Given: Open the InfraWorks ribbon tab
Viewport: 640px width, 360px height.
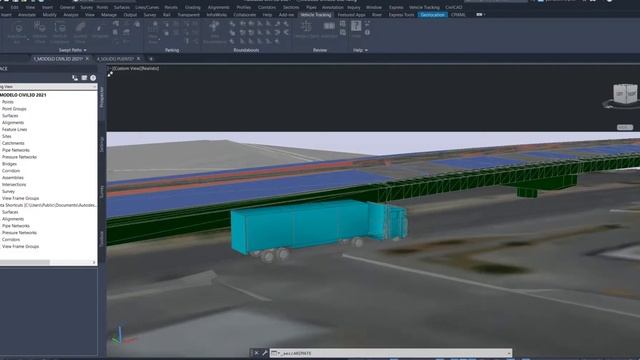Looking at the screenshot, I should coord(217,15).
